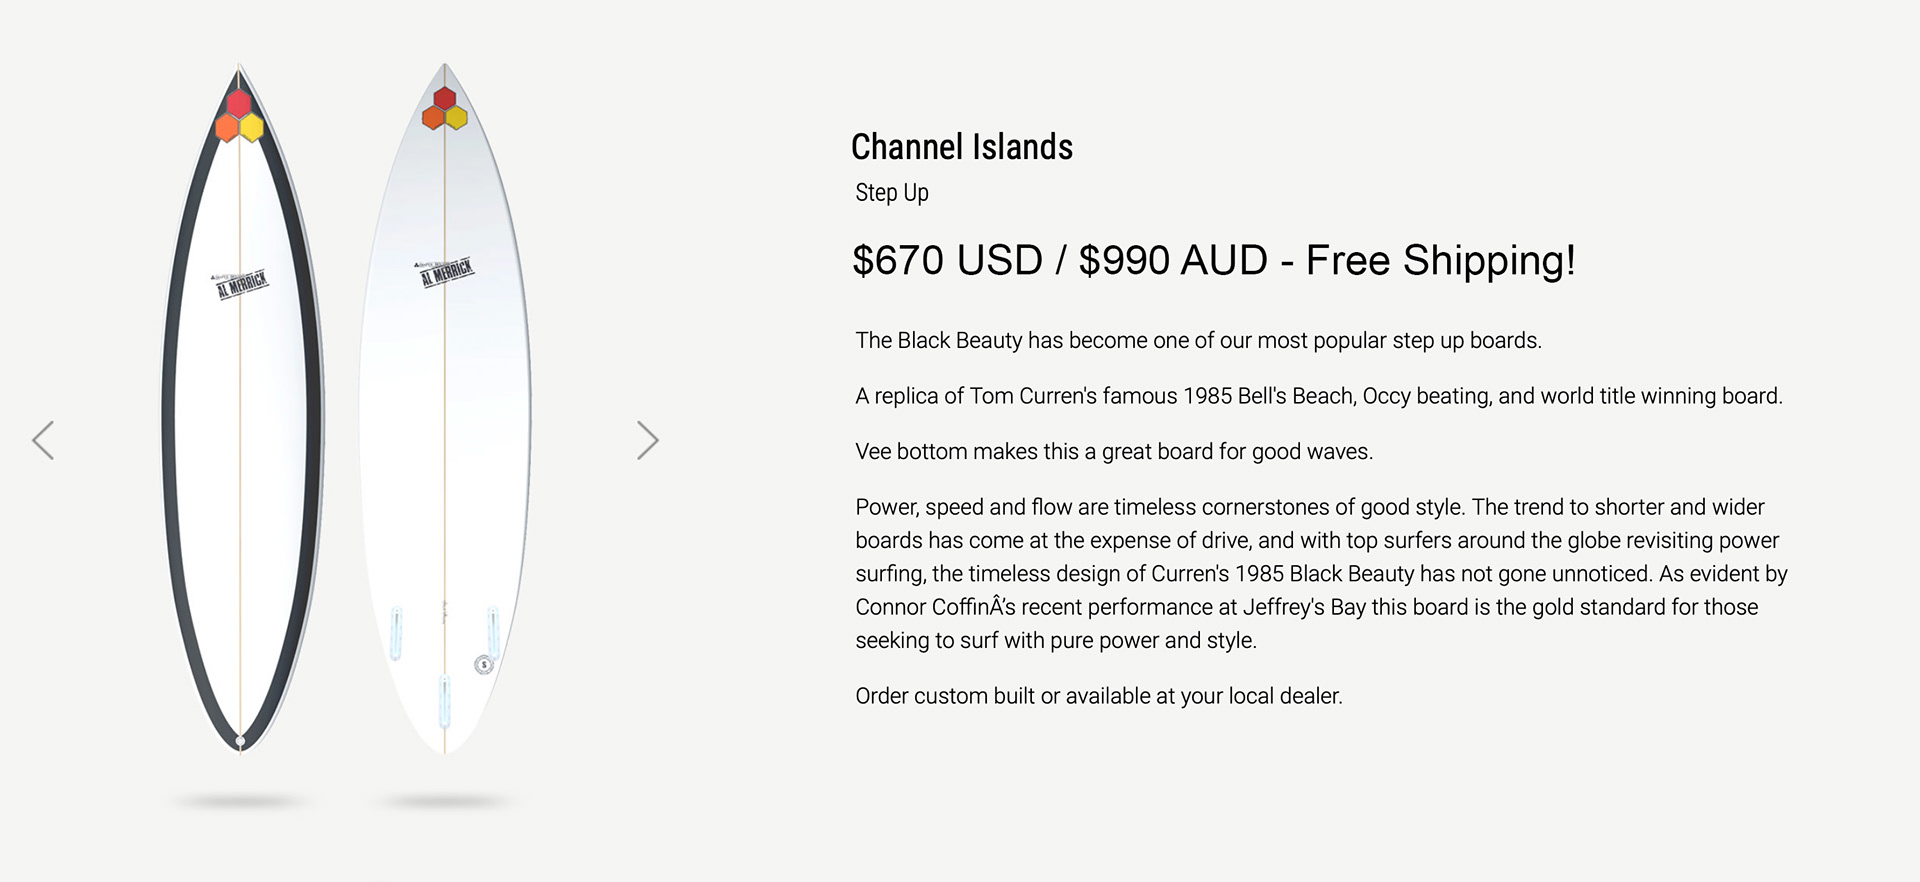Click the Al Merrick logo on the all-white board
The height and width of the screenshot is (882, 1920).
446,272
